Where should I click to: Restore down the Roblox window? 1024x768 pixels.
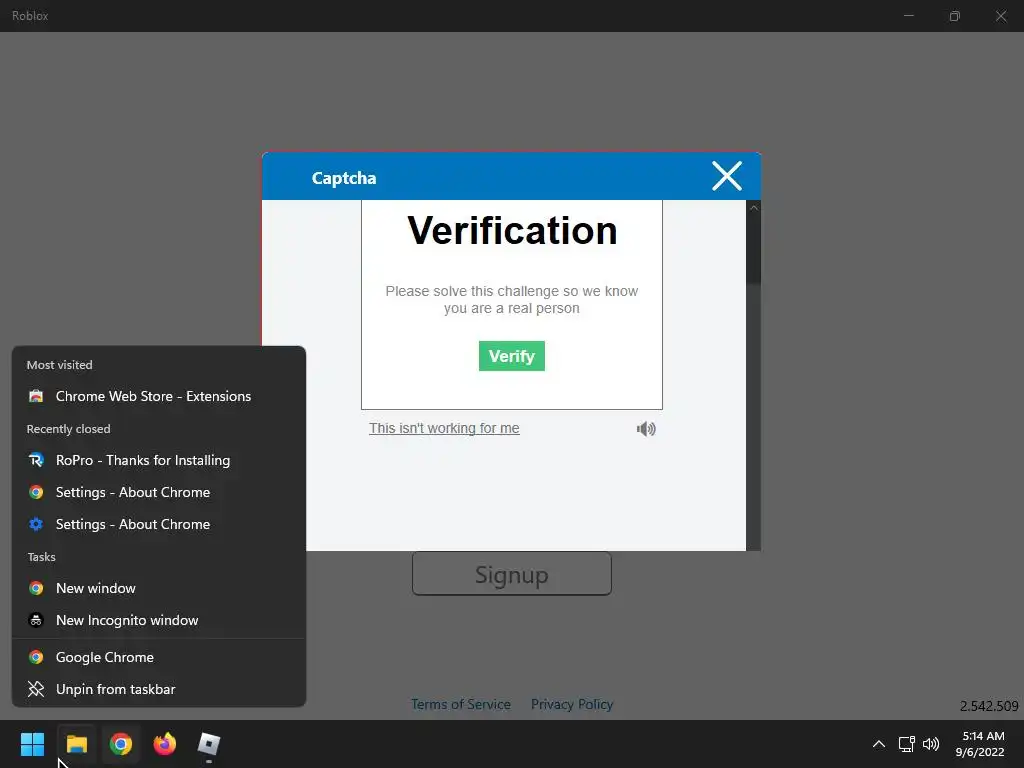point(955,16)
